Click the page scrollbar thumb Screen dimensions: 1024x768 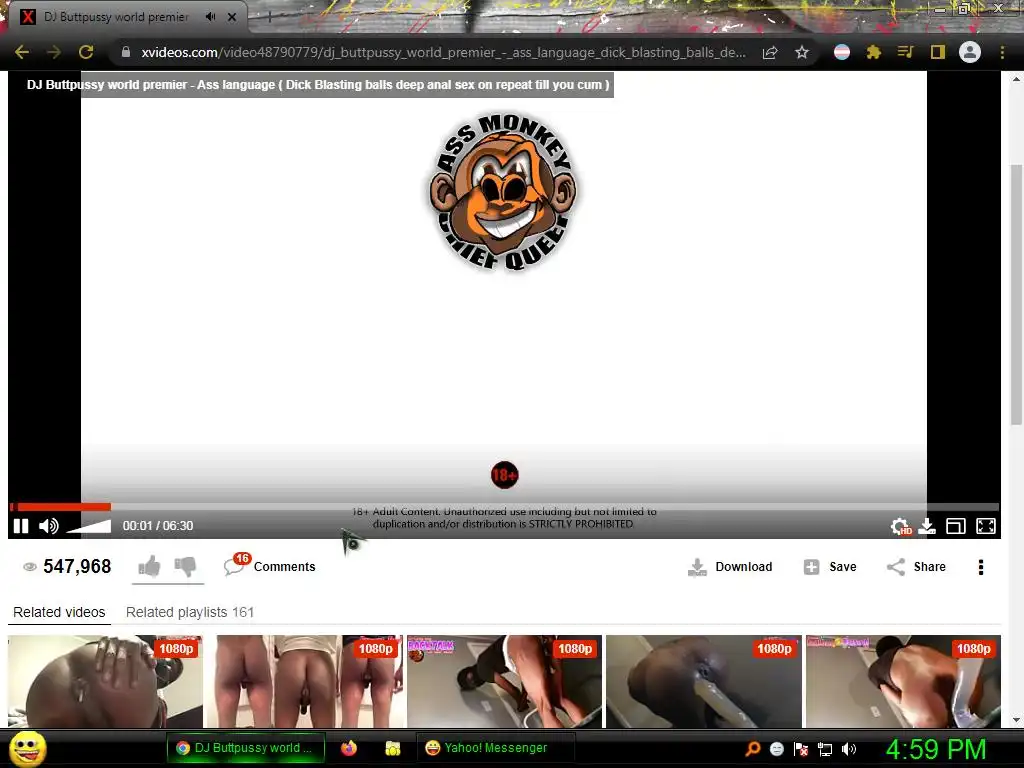pyautogui.click(x=1016, y=294)
